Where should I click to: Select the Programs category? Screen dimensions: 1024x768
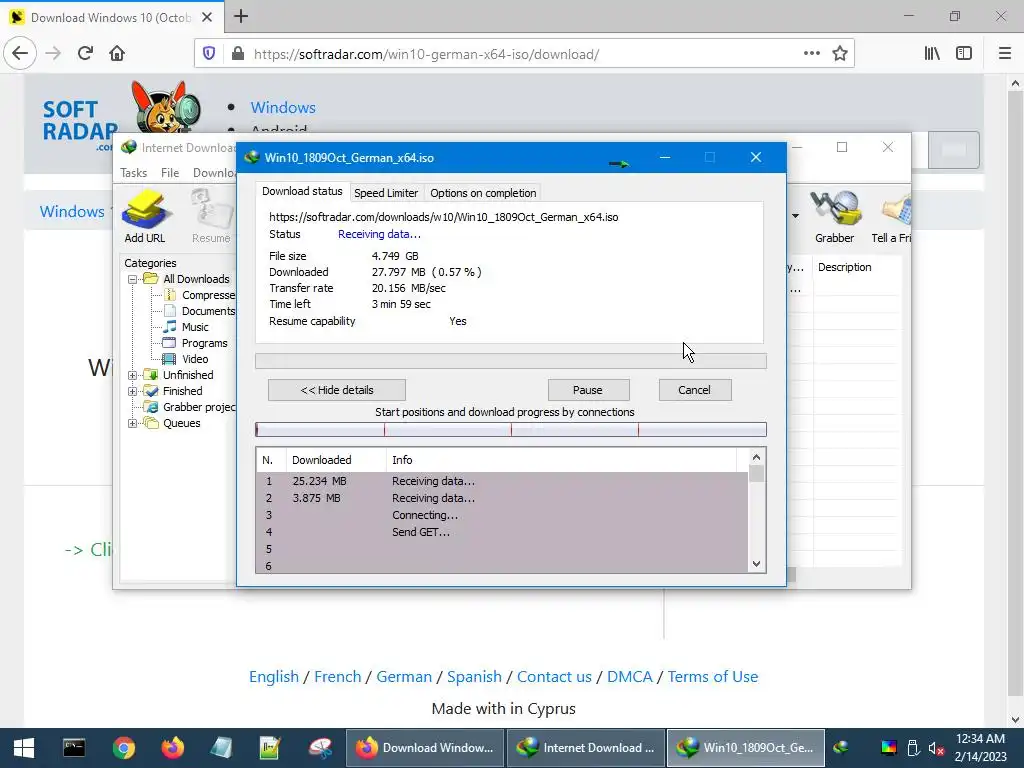point(204,344)
